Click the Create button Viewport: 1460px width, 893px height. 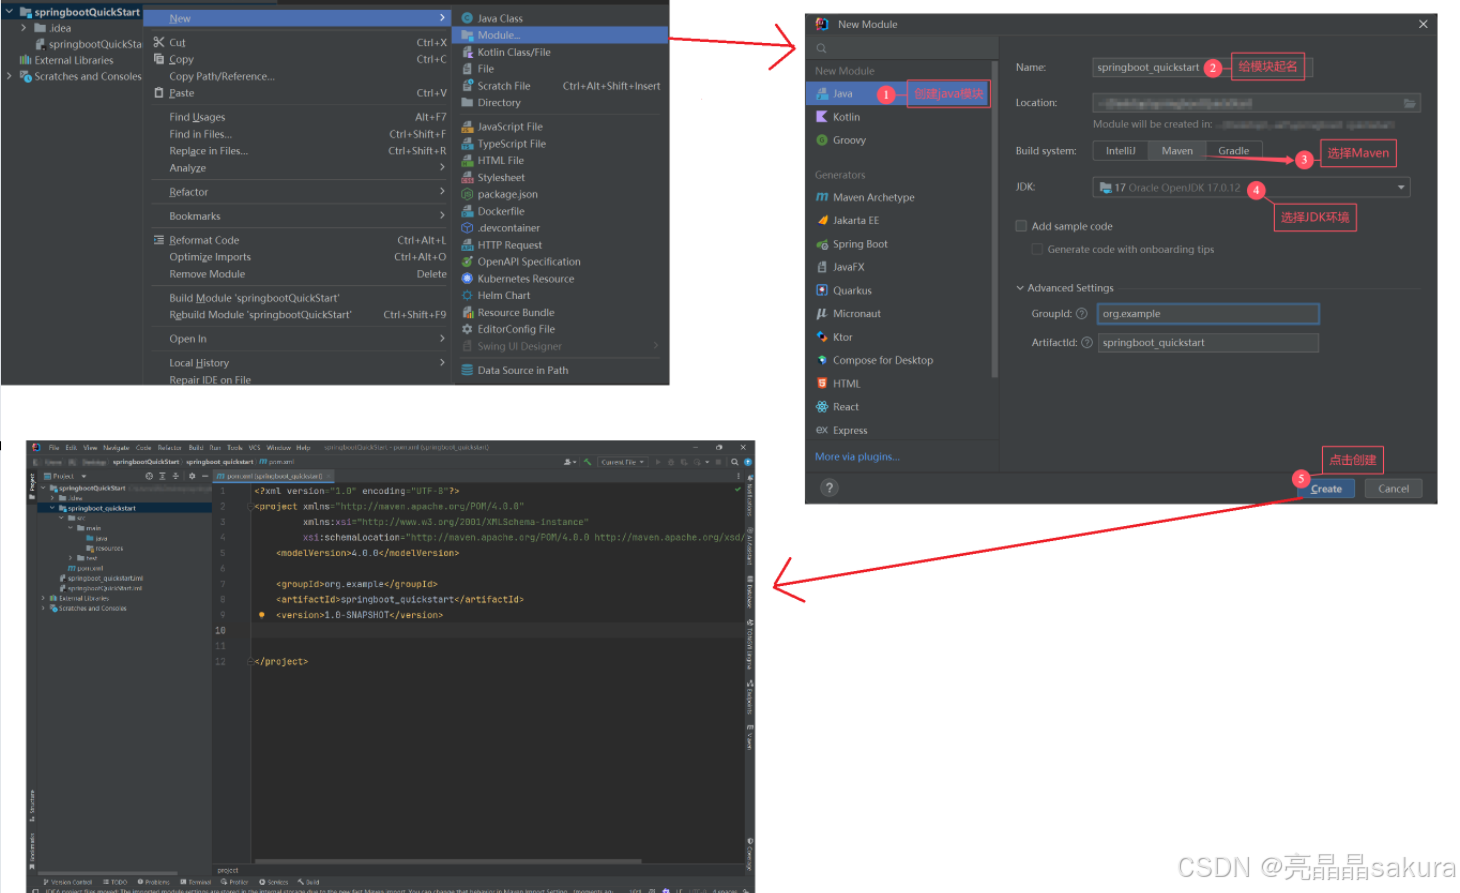pyautogui.click(x=1326, y=488)
